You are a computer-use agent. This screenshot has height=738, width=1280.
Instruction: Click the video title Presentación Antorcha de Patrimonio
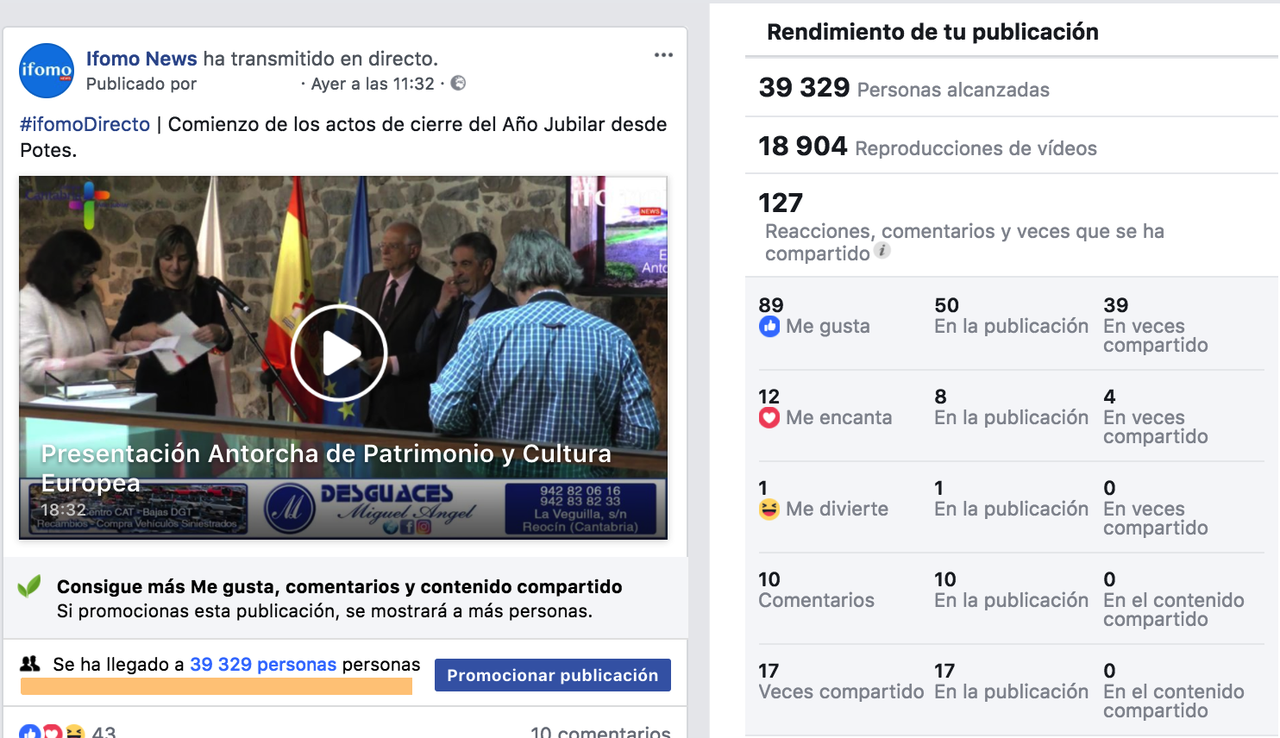(326, 468)
